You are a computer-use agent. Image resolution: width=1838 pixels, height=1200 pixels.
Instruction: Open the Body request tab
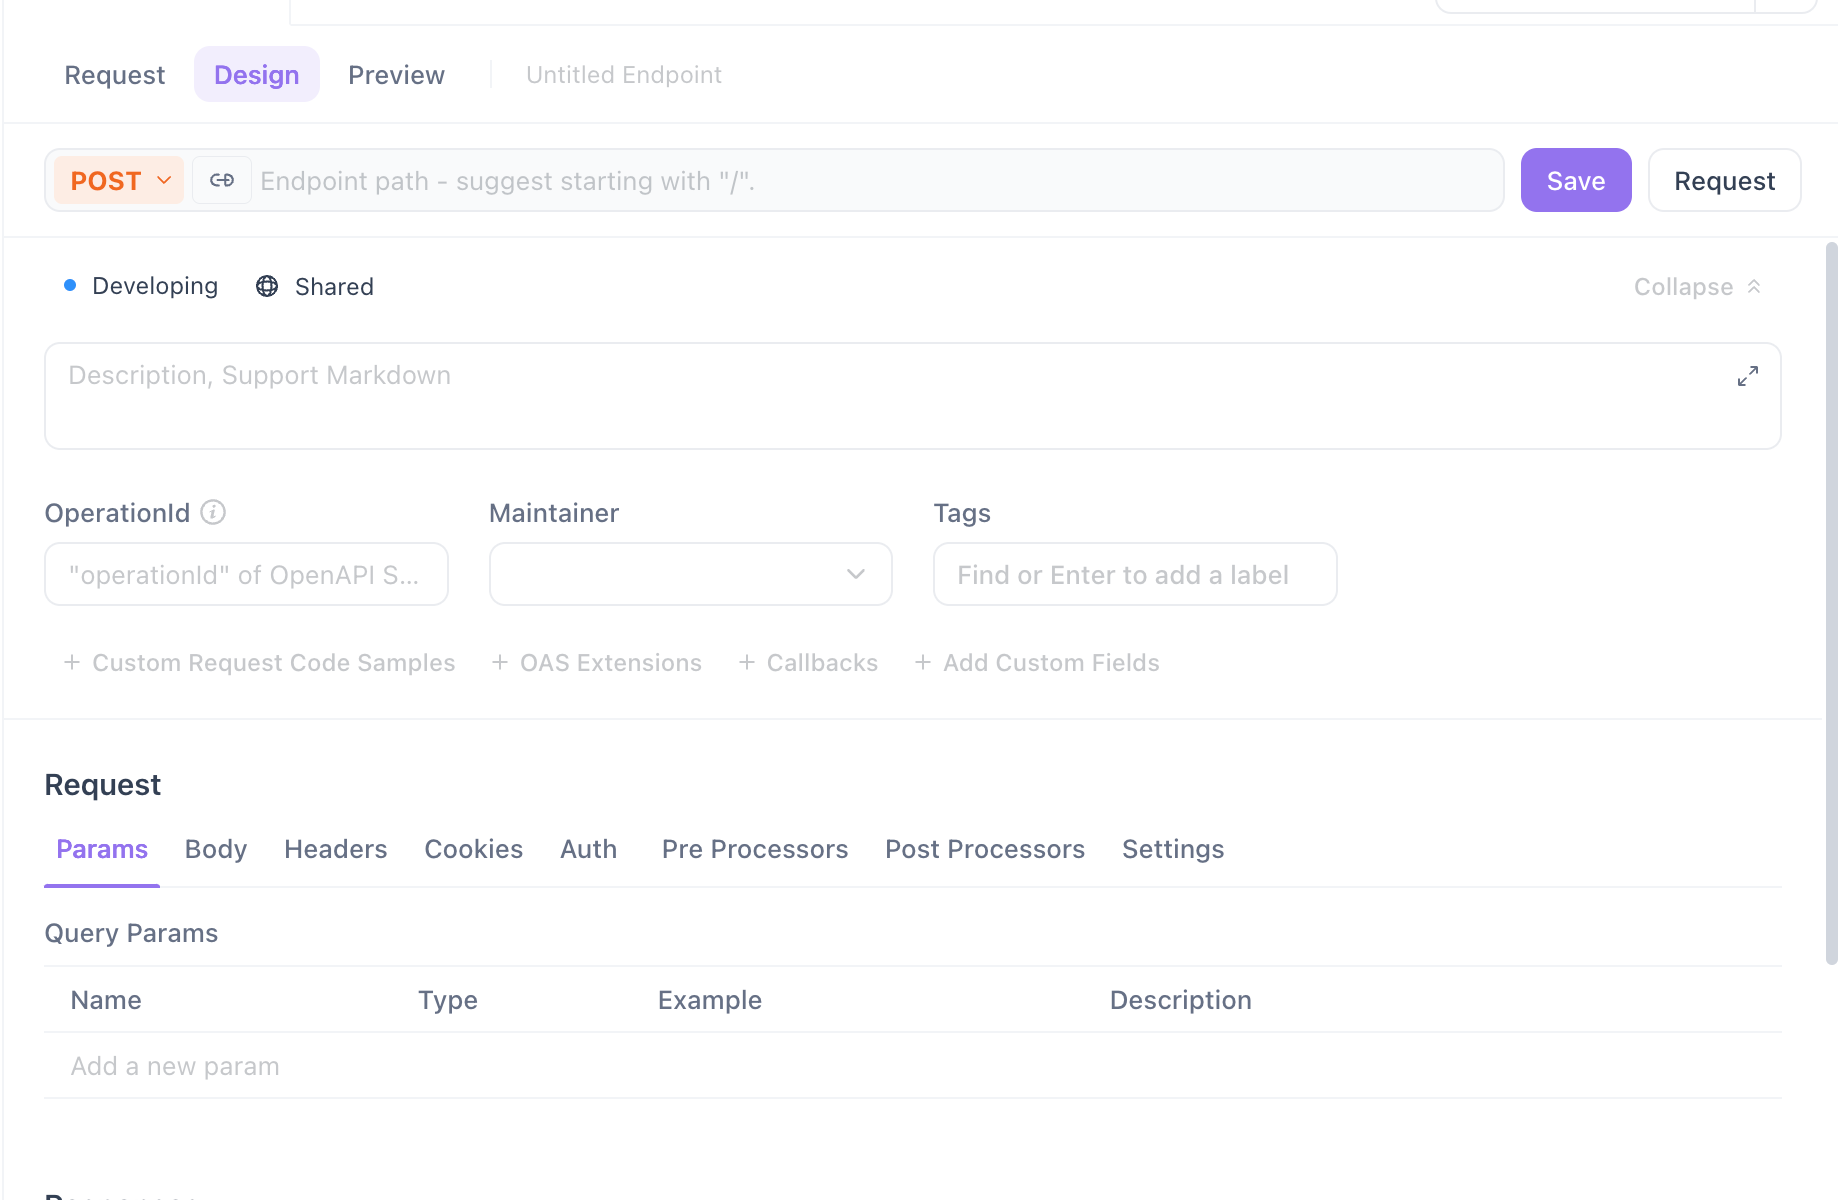[x=216, y=849]
